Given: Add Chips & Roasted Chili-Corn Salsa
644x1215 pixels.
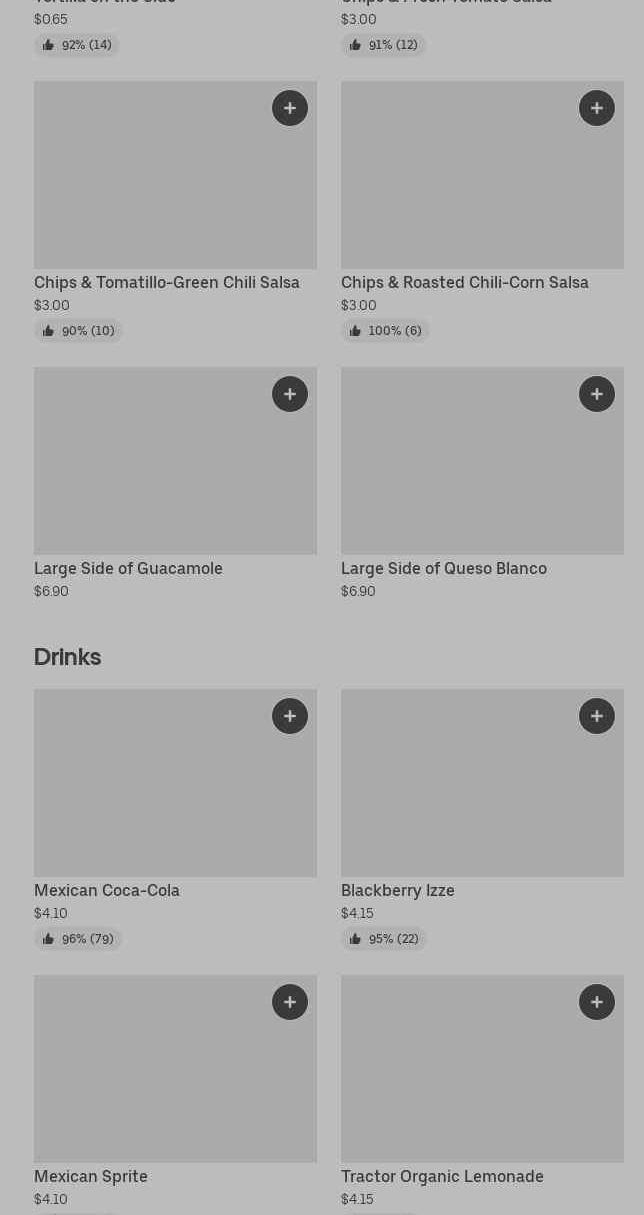Looking at the screenshot, I should click(x=597, y=108).
